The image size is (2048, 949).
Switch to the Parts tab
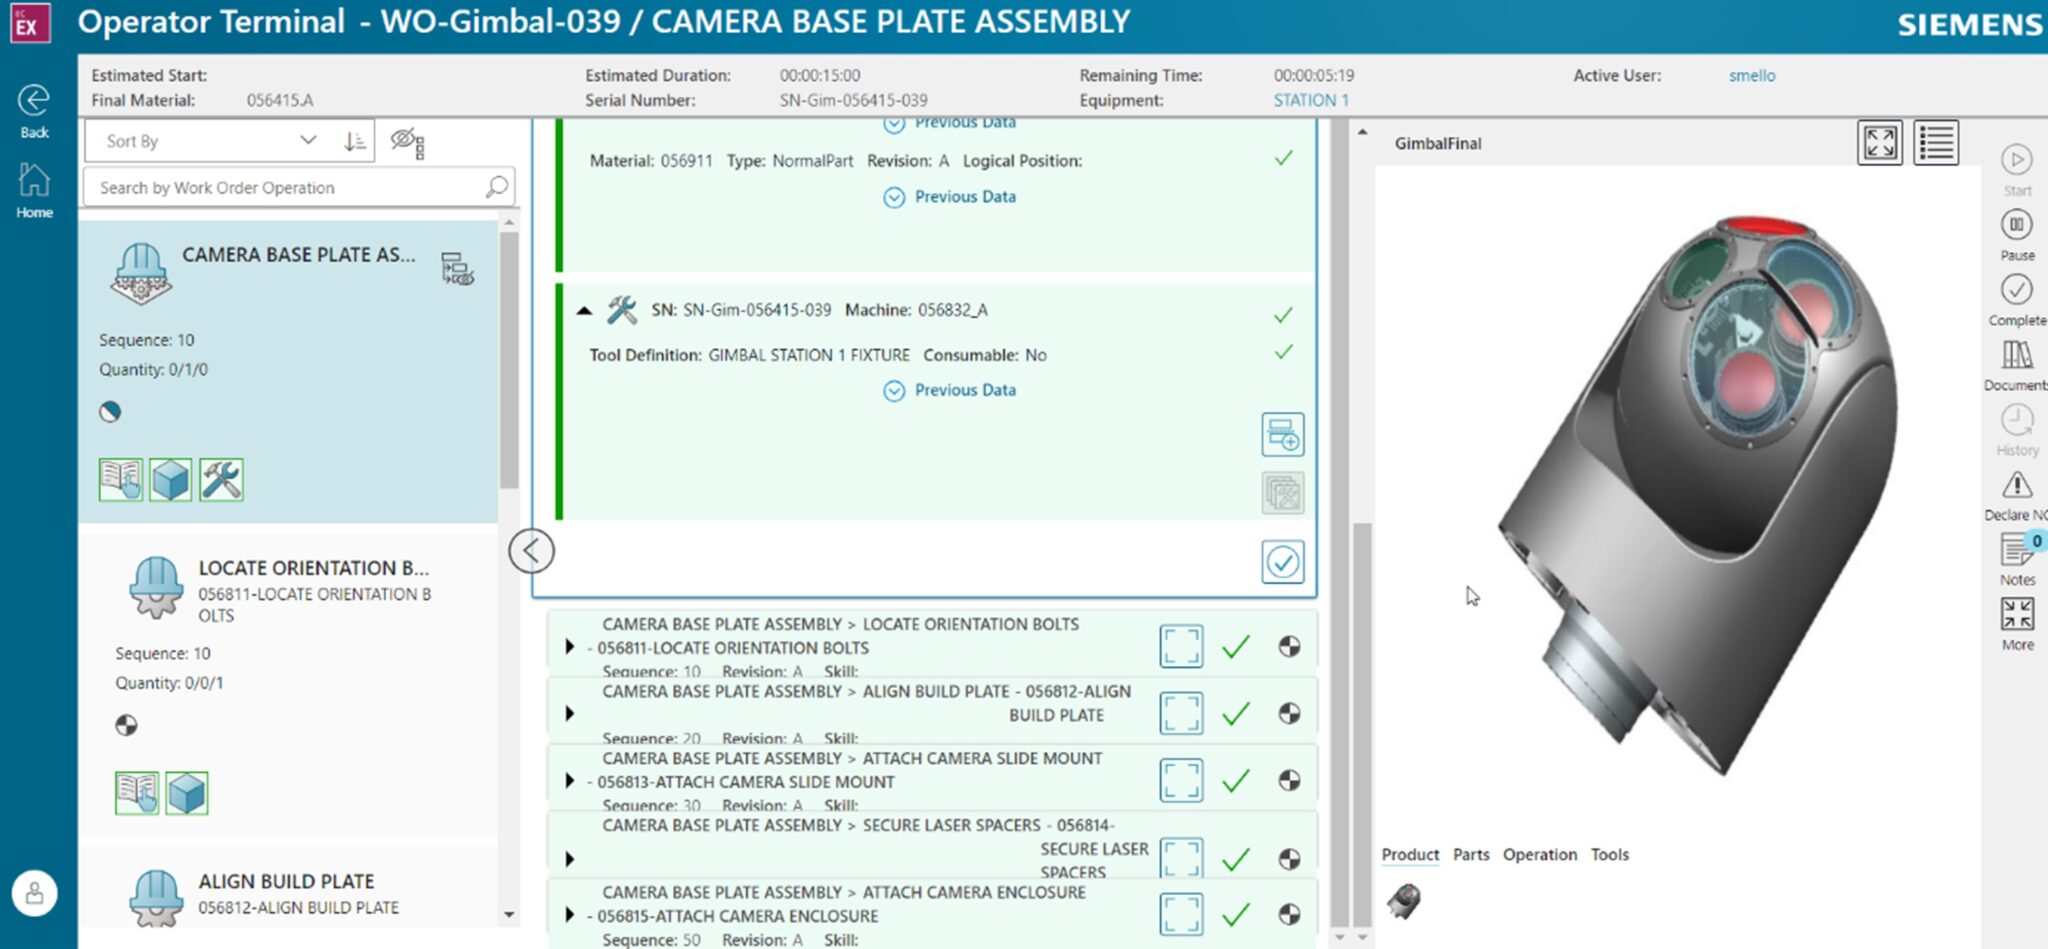click(1470, 855)
